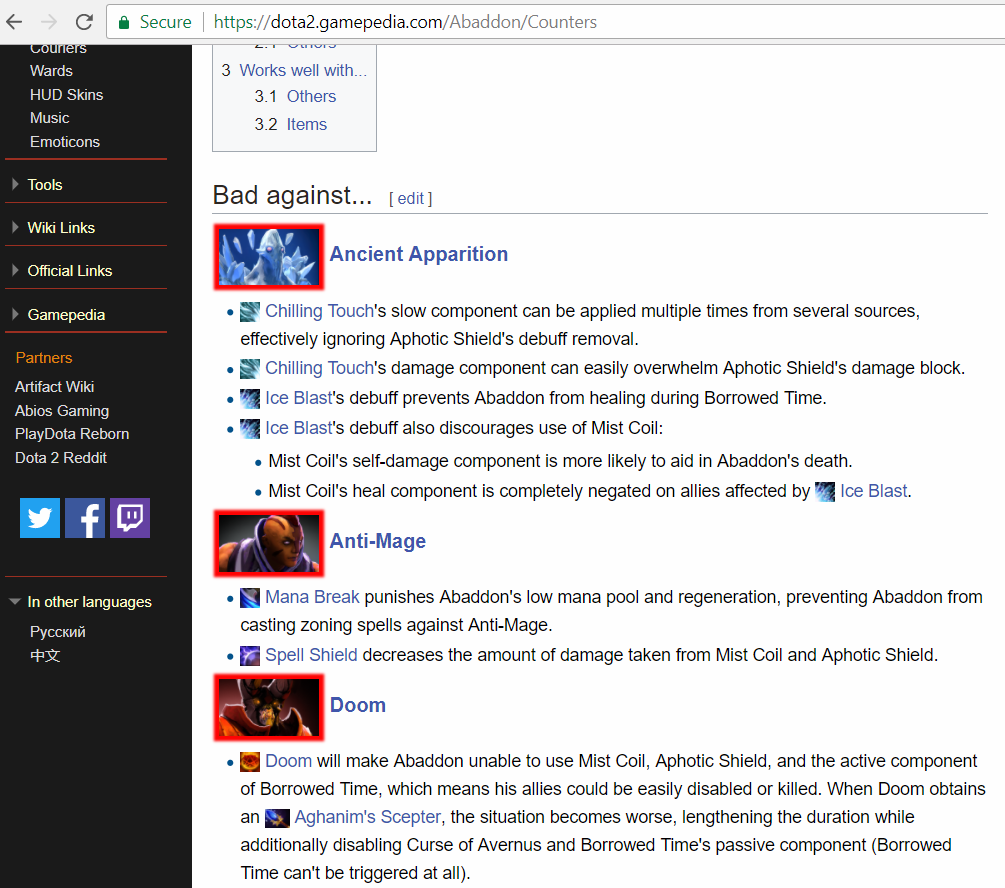Click edit beside Bad against heading
The width and height of the screenshot is (1005, 888).
[x=410, y=199]
